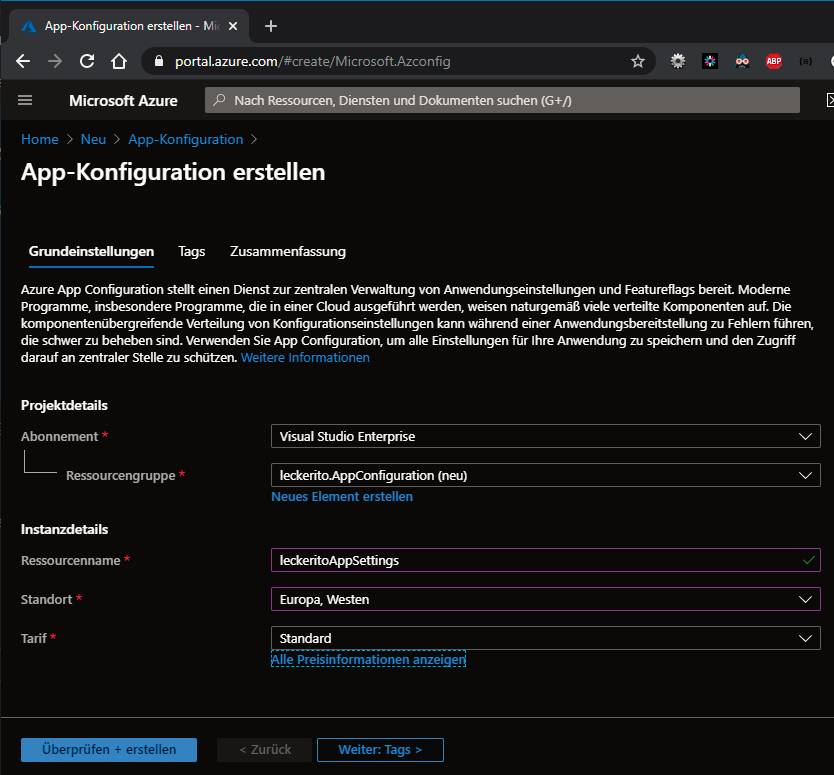Expand the Abonnement dropdown

[x=546, y=436]
